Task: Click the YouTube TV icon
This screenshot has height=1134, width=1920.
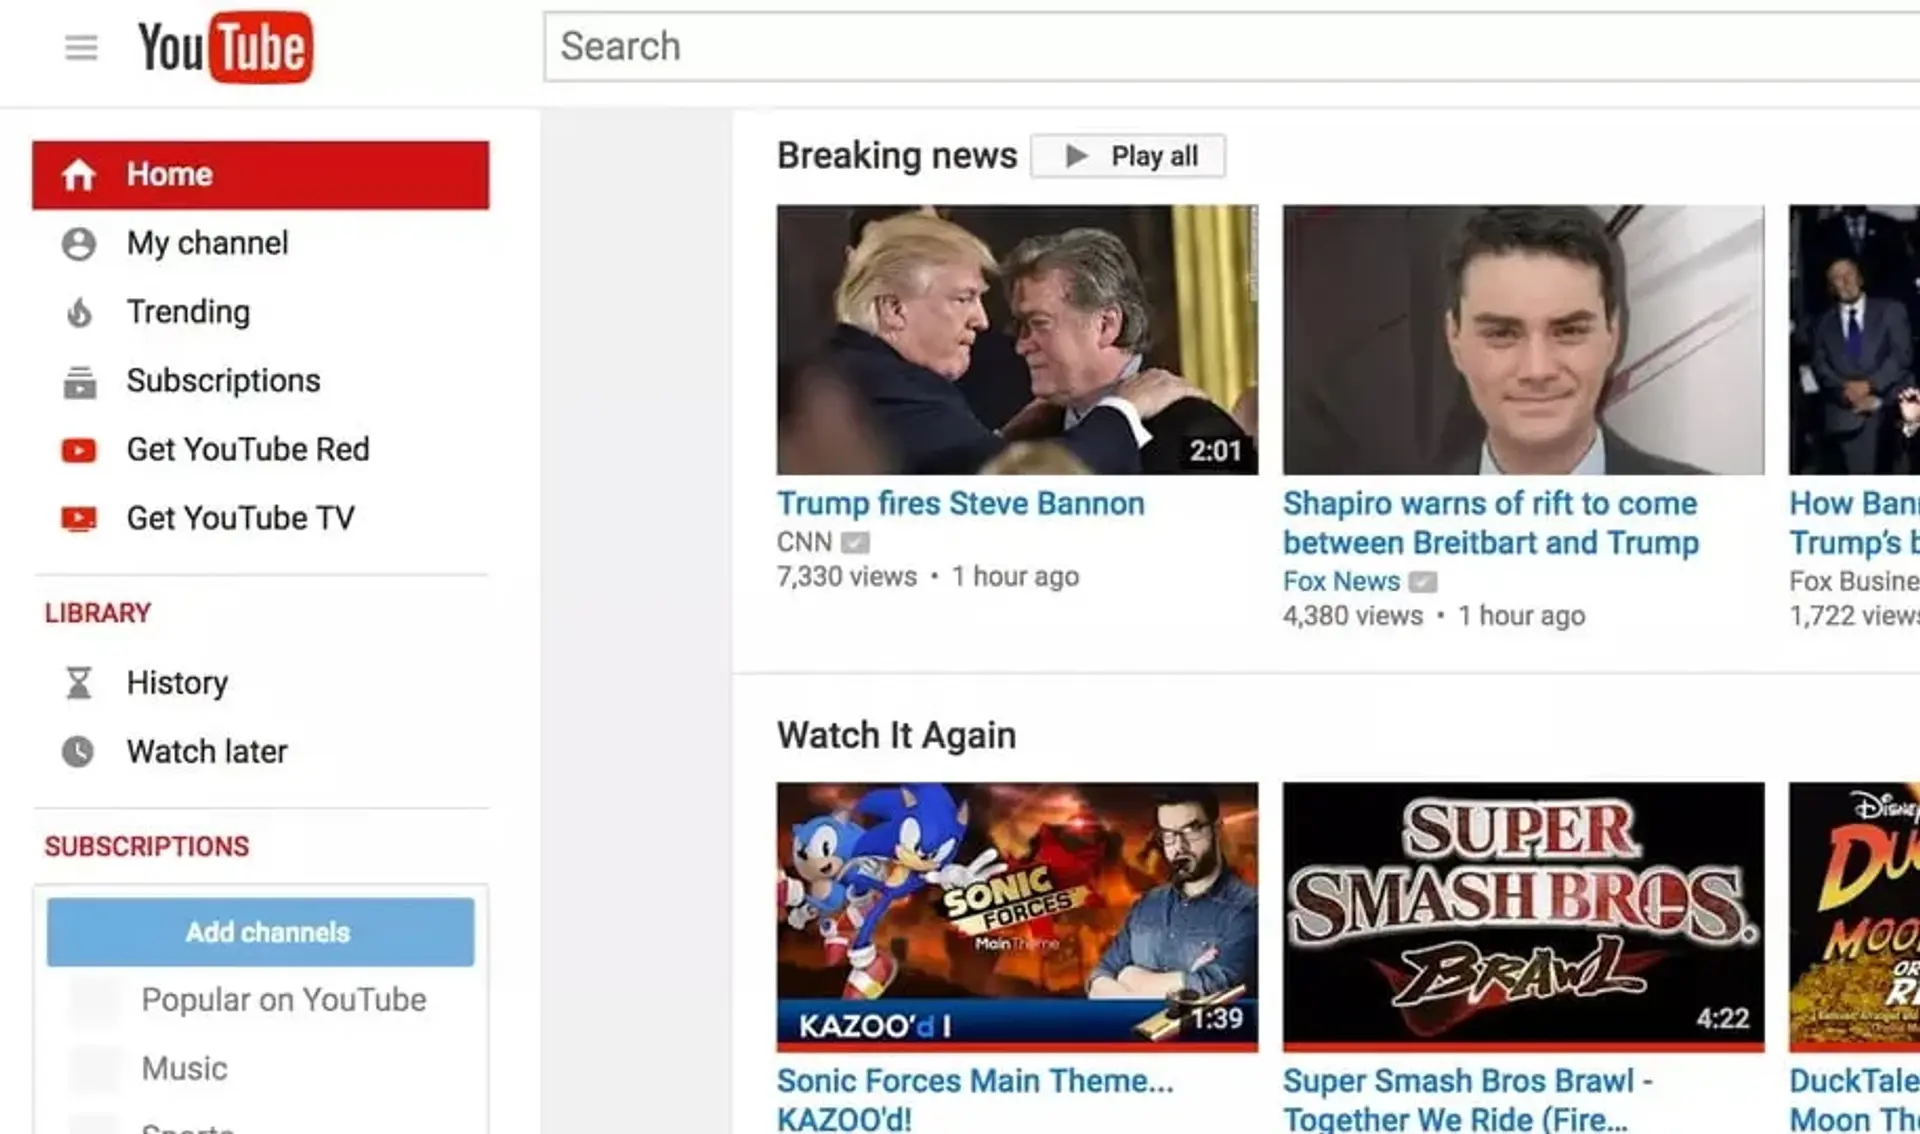Action: tap(79, 519)
